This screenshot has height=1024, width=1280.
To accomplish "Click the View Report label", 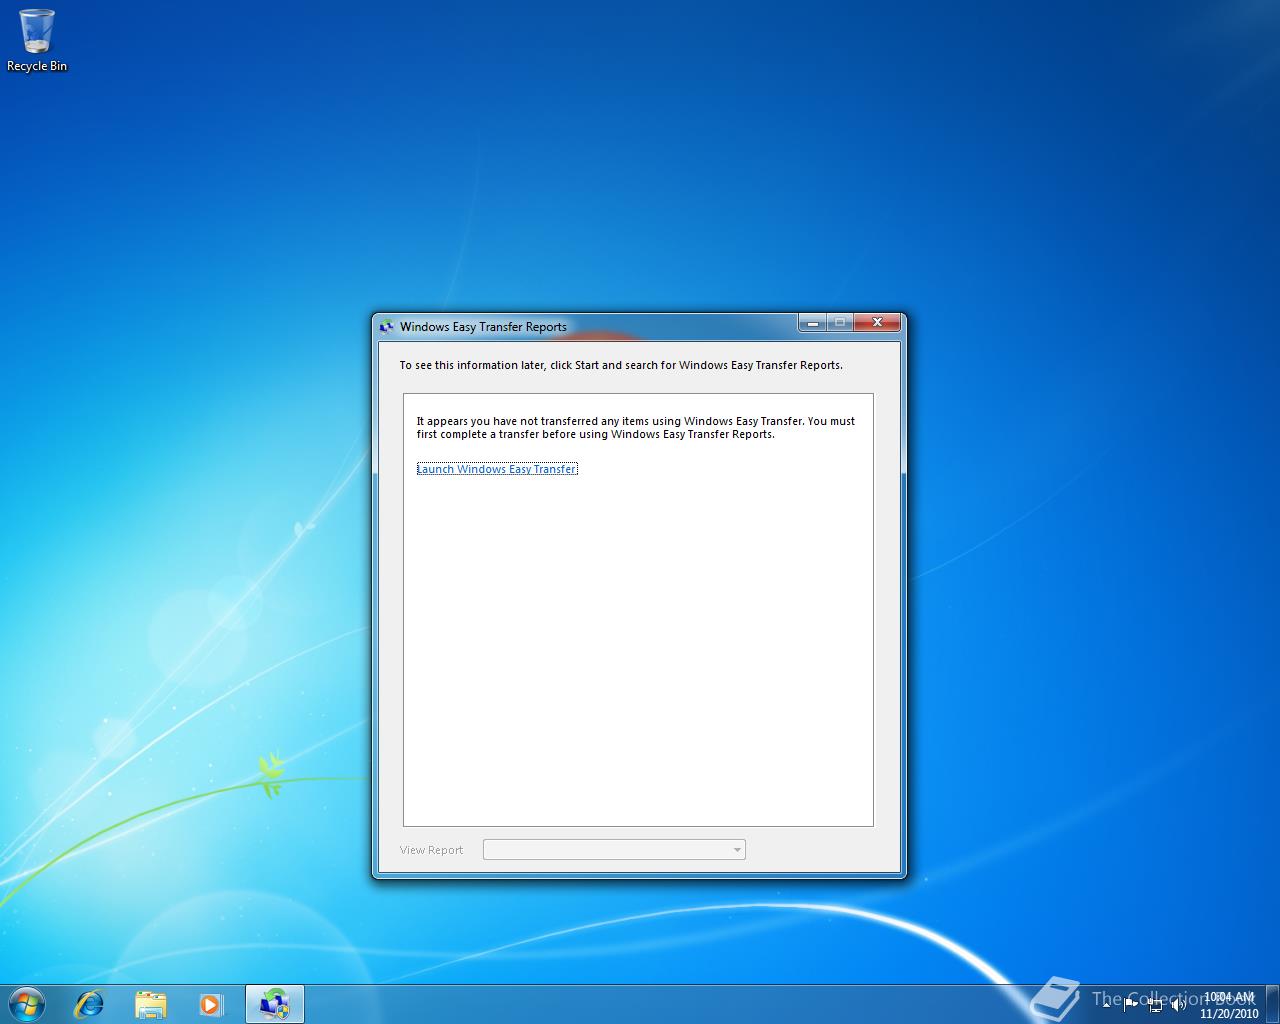I will point(431,850).
